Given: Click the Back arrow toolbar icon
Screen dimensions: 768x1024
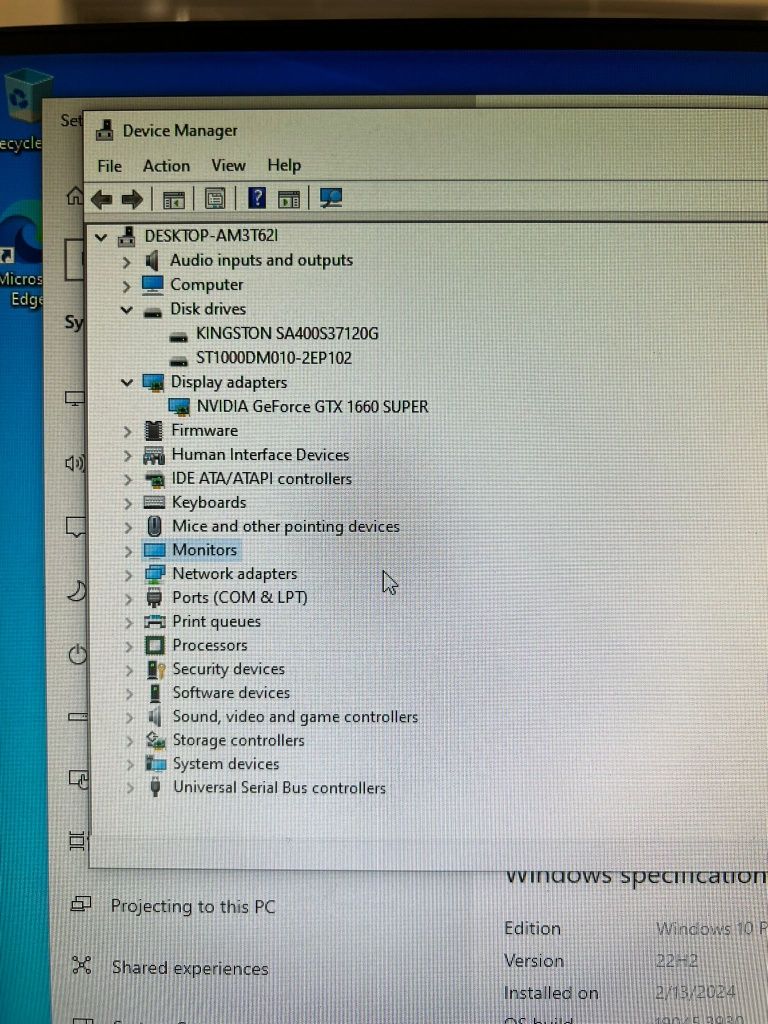Looking at the screenshot, I should tap(101, 199).
